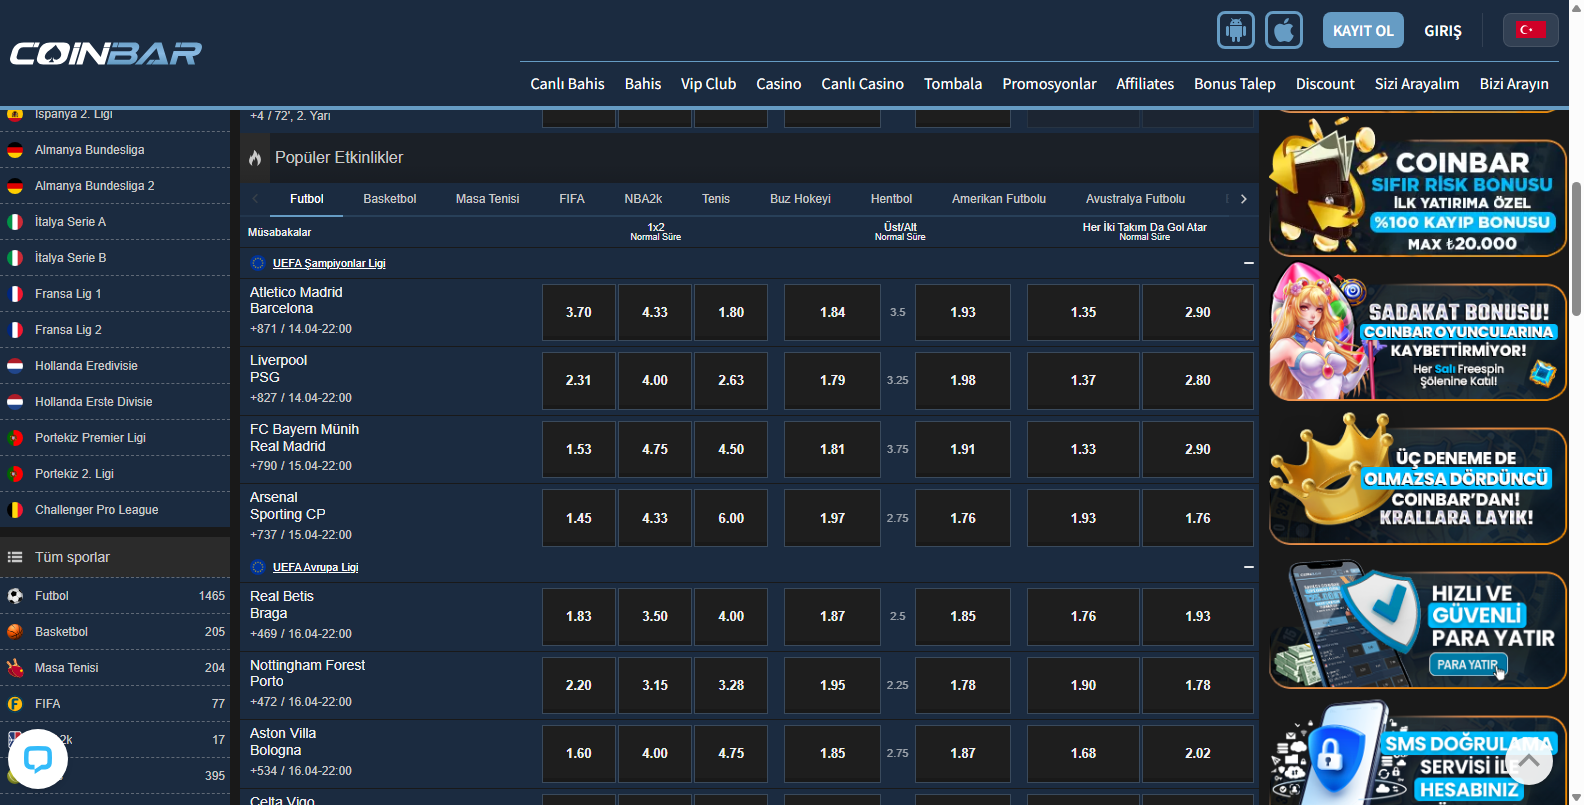
Task: Select 3.70 odds for Atletico Madrid win
Action: pos(578,312)
